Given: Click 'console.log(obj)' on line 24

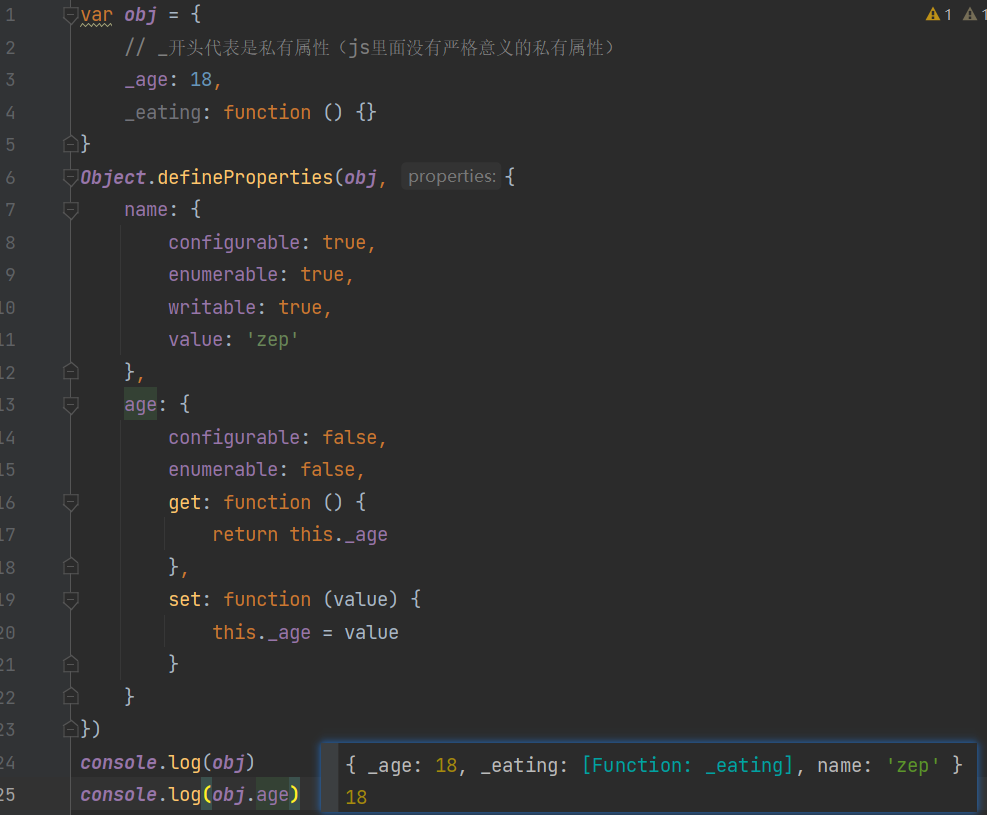Looking at the screenshot, I should (x=167, y=762).
